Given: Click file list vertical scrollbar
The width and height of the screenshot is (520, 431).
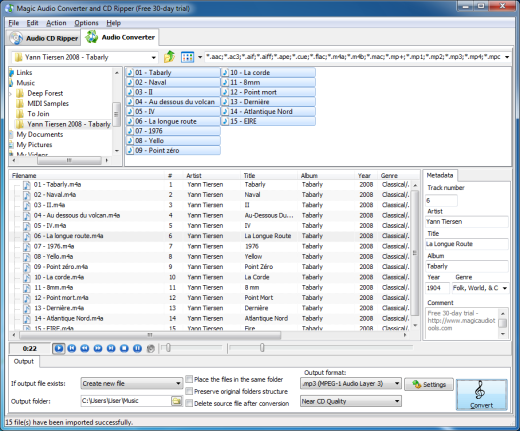Looking at the screenshot, I should [x=415, y=253].
